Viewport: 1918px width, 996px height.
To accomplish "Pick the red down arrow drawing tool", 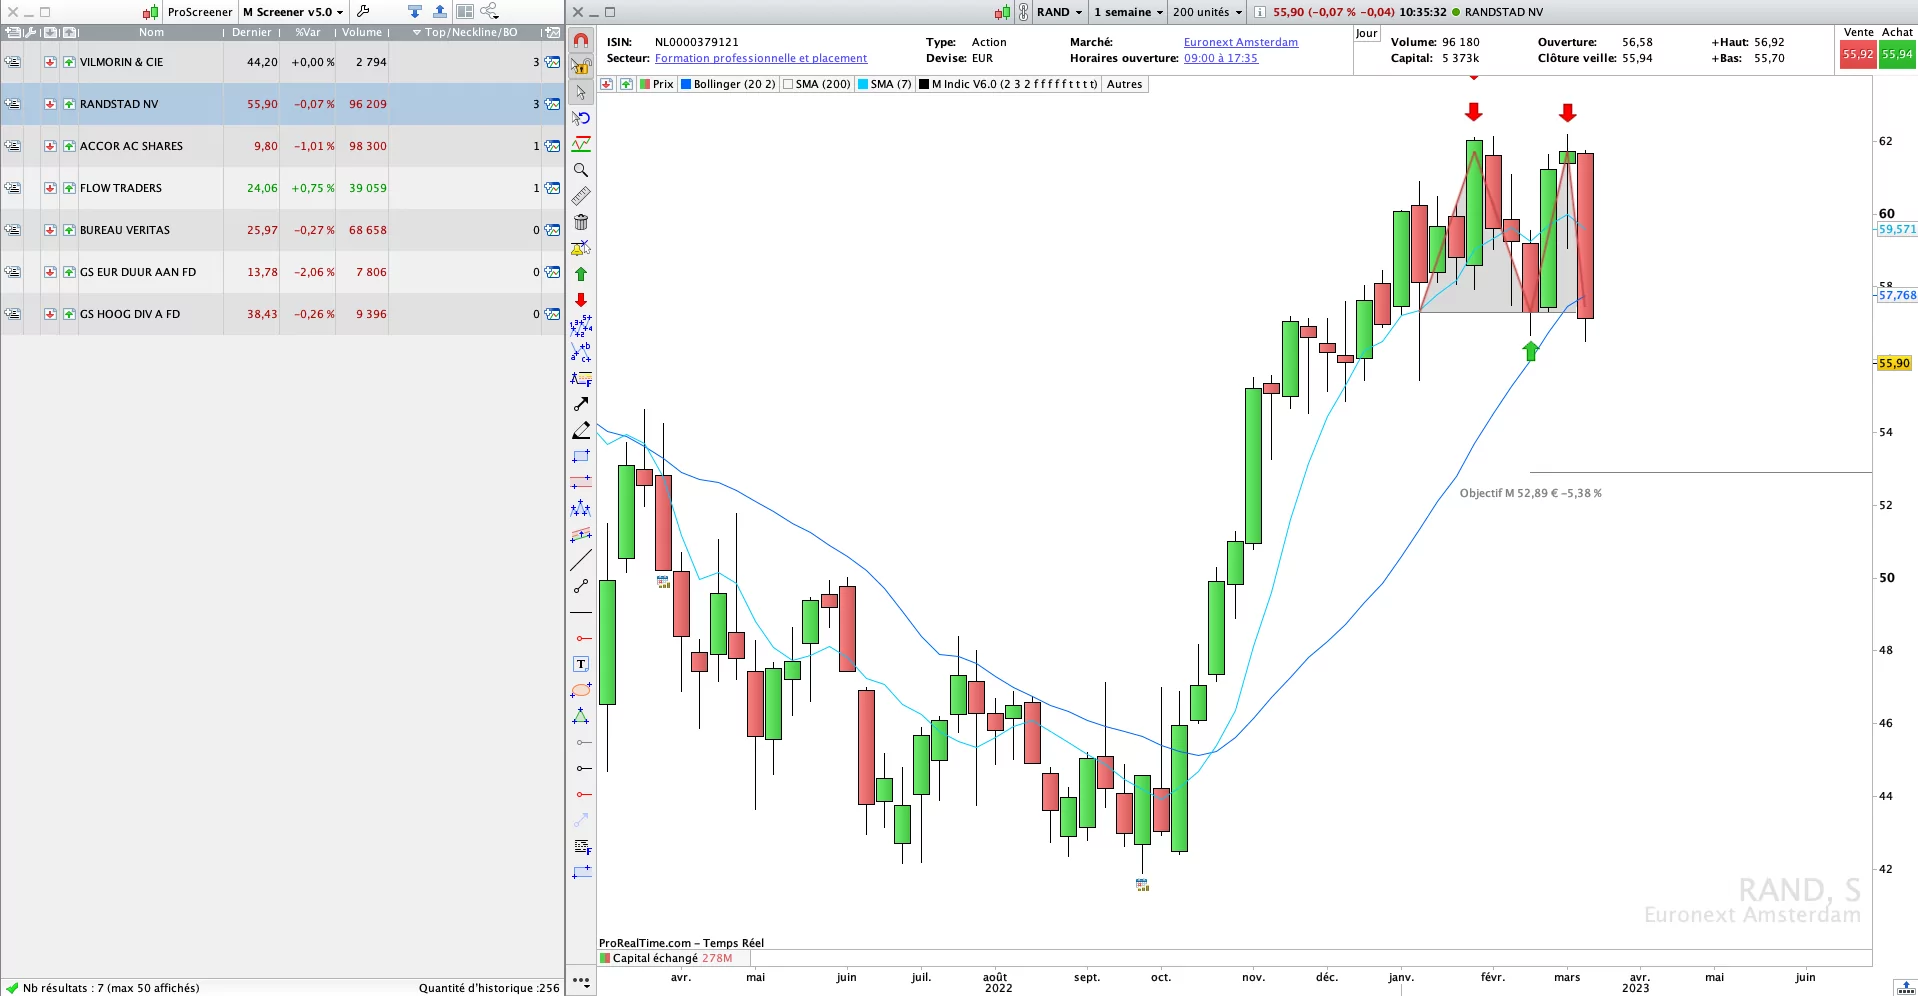I will 581,300.
